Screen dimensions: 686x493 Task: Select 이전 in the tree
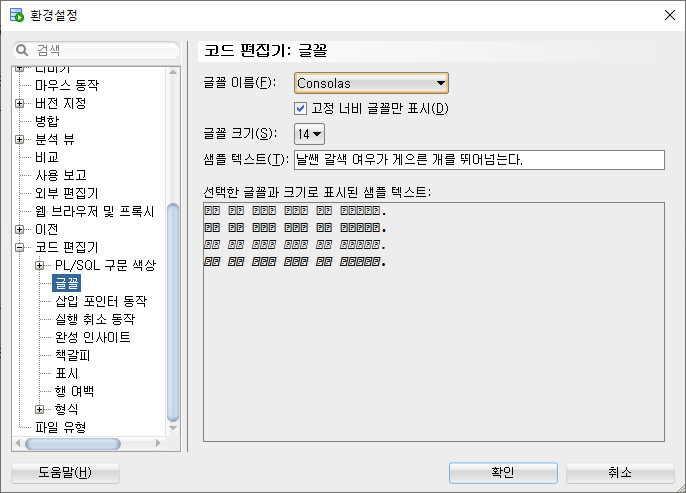(46, 229)
